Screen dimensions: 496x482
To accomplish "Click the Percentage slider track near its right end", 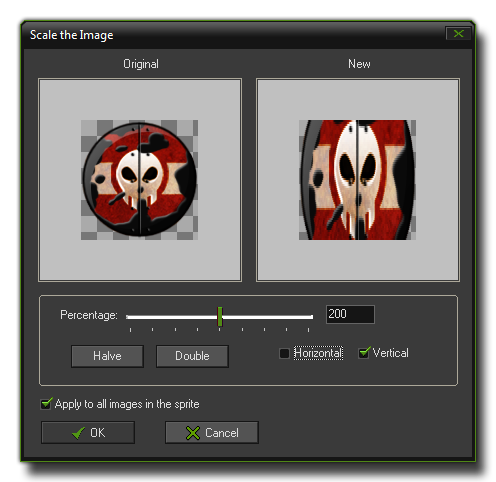I will 303,317.
